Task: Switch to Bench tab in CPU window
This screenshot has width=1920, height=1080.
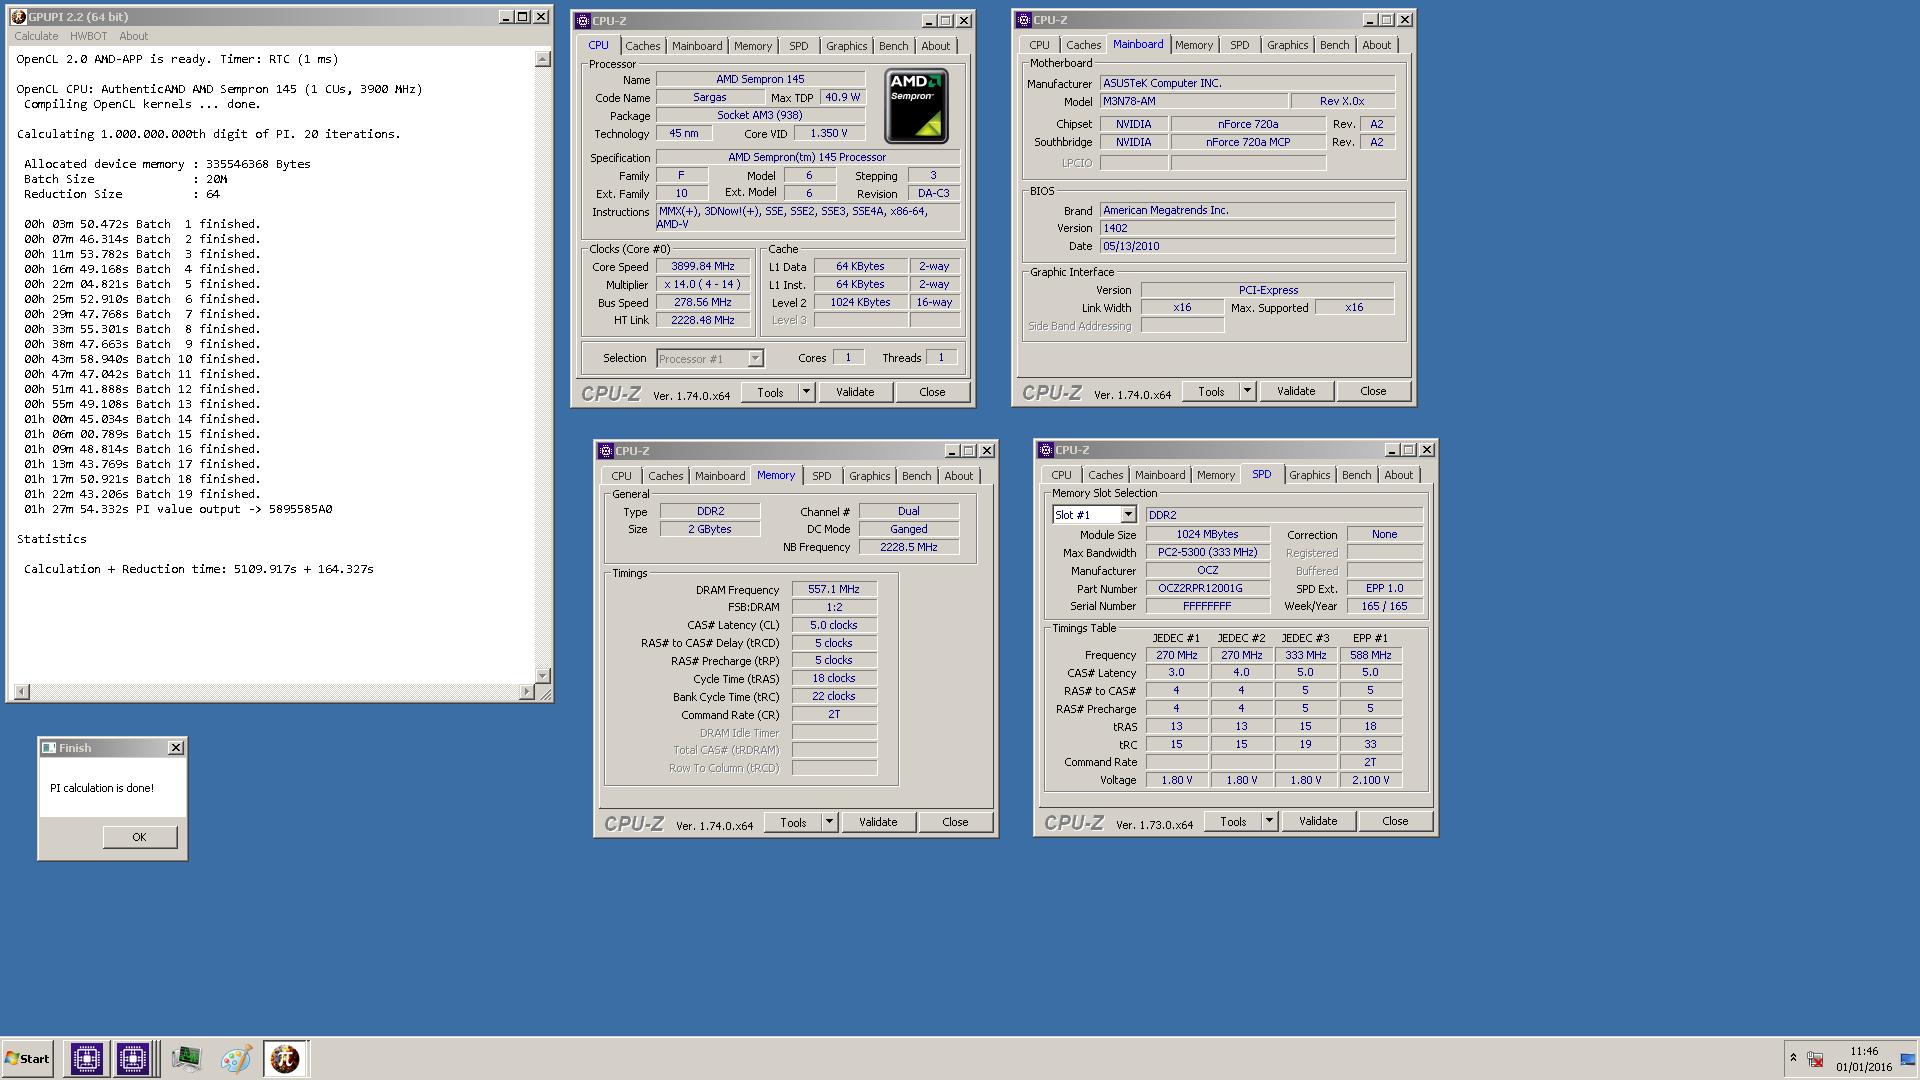Action: tap(893, 46)
